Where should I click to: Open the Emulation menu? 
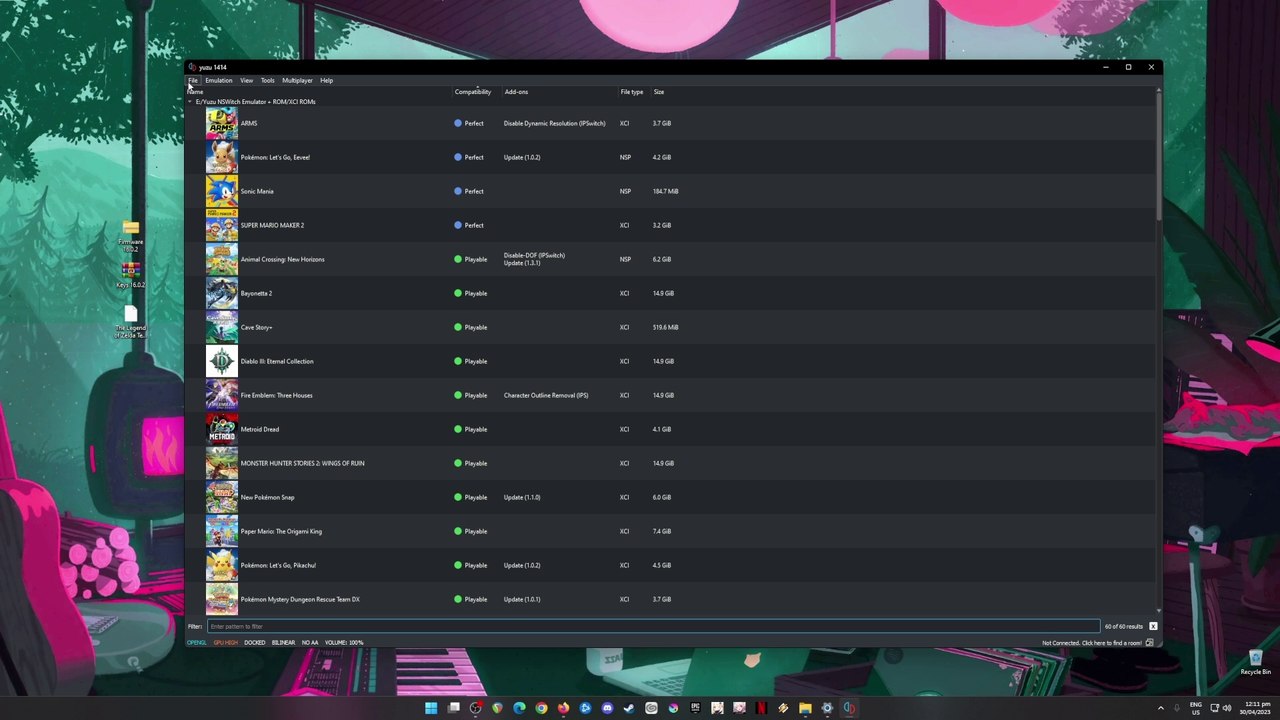(219, 80)
